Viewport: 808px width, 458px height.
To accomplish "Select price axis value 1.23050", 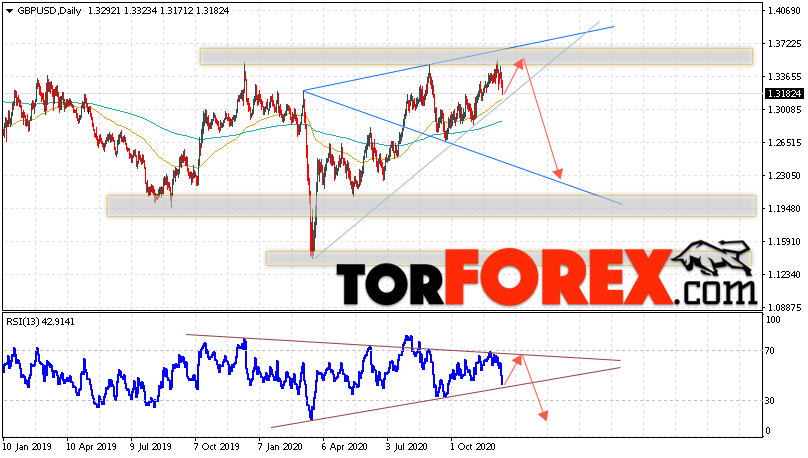I will [x=784, y=176].
